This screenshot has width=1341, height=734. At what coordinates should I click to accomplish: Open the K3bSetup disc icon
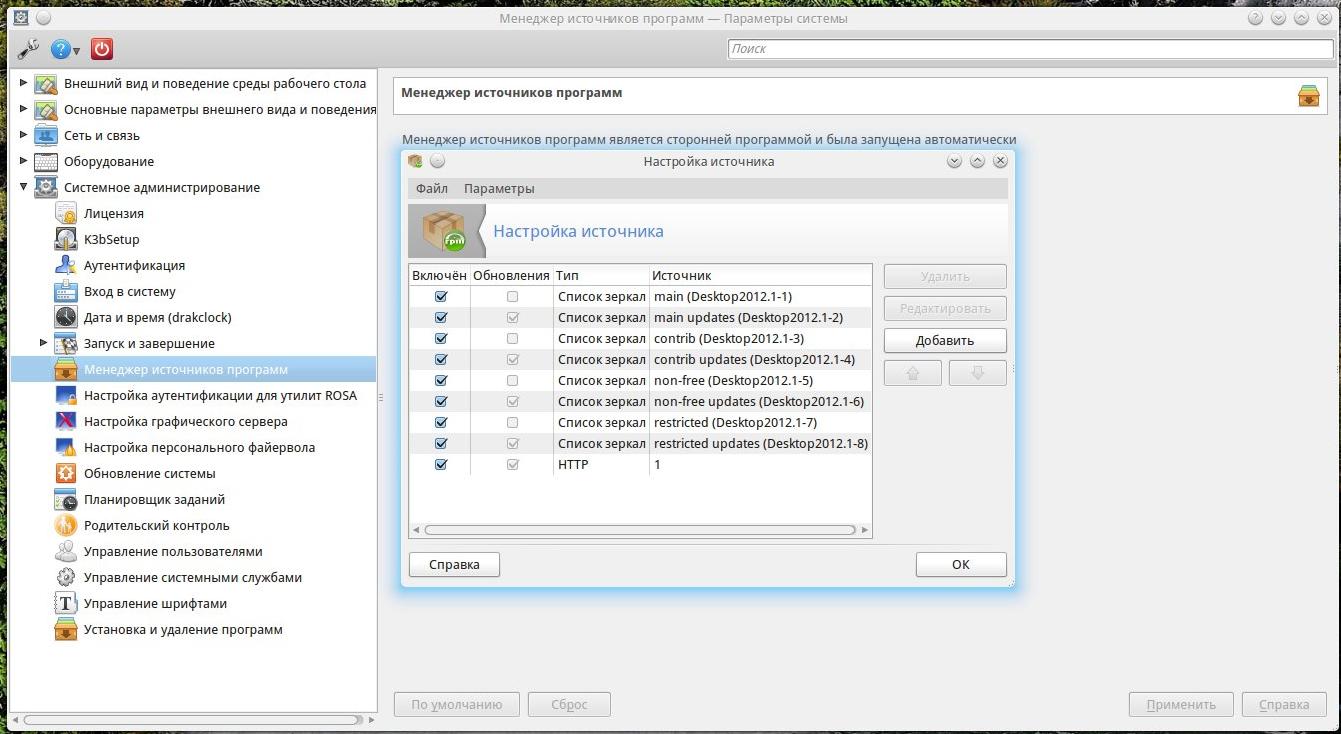[x=66, y=240]
